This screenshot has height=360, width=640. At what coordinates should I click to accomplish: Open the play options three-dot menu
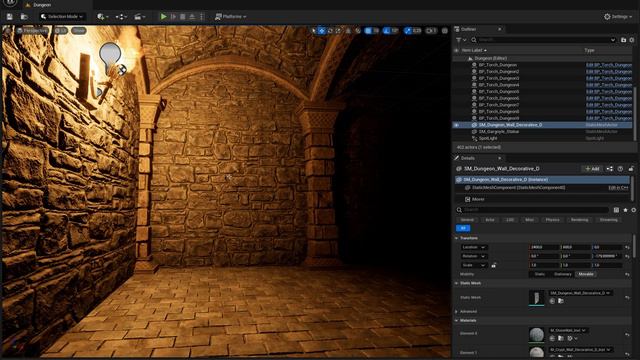coord(202,17)
